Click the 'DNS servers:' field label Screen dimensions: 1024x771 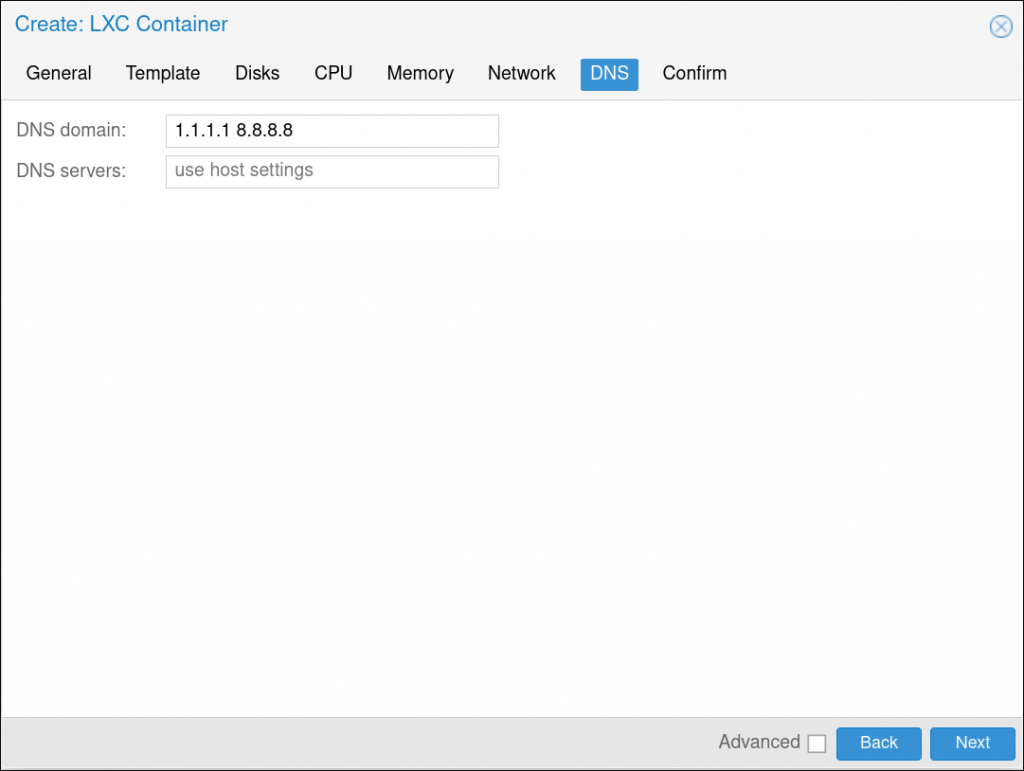(x=72, y=171)
